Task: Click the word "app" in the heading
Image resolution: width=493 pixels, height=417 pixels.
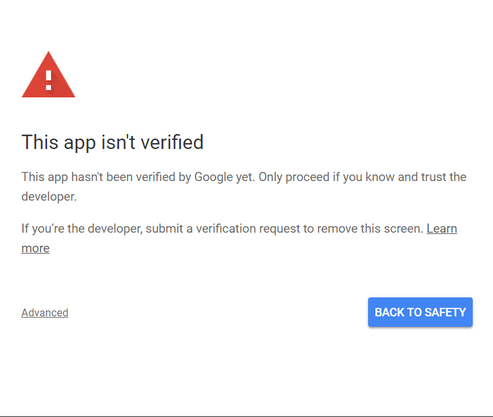Action: click(80, 143)
